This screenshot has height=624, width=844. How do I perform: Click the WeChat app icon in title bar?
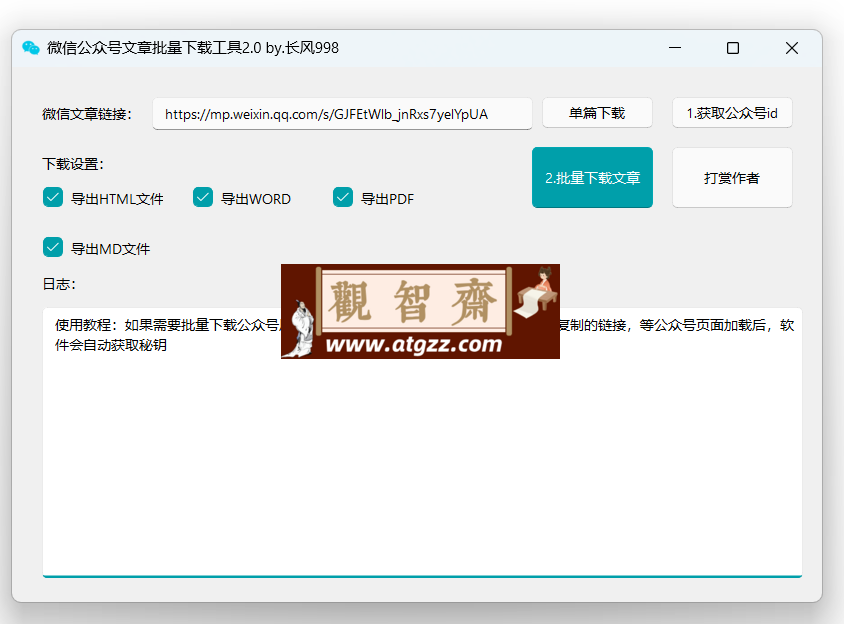[x=31, y=48]
